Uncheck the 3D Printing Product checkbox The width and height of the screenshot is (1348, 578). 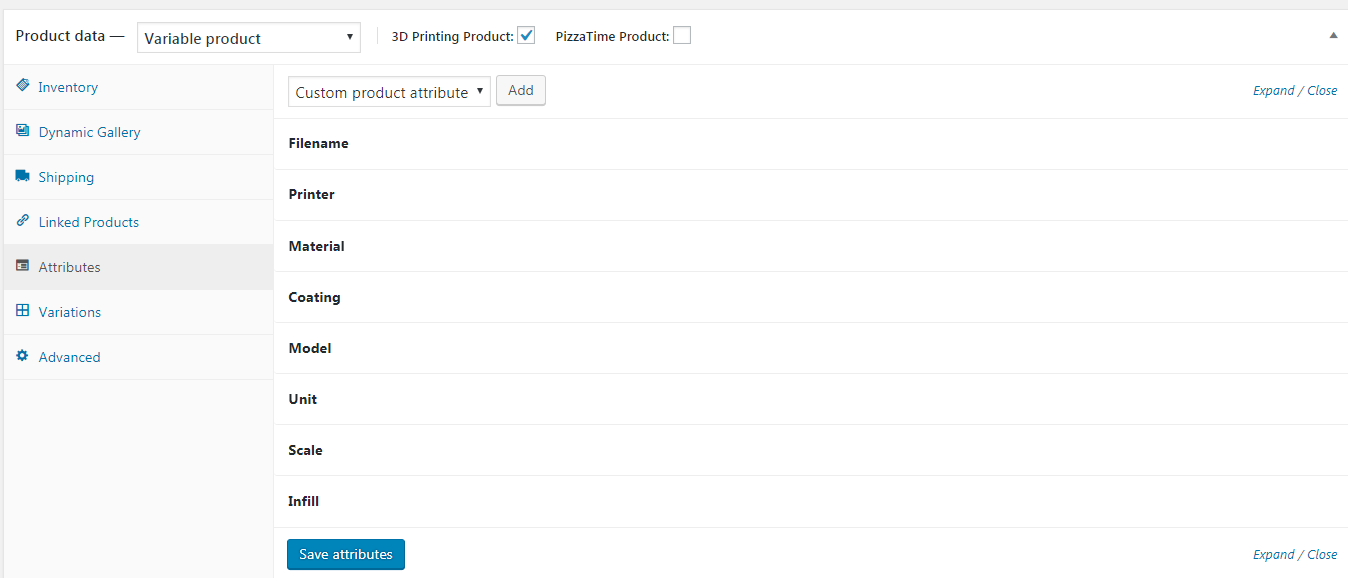(x=526, y=36)
